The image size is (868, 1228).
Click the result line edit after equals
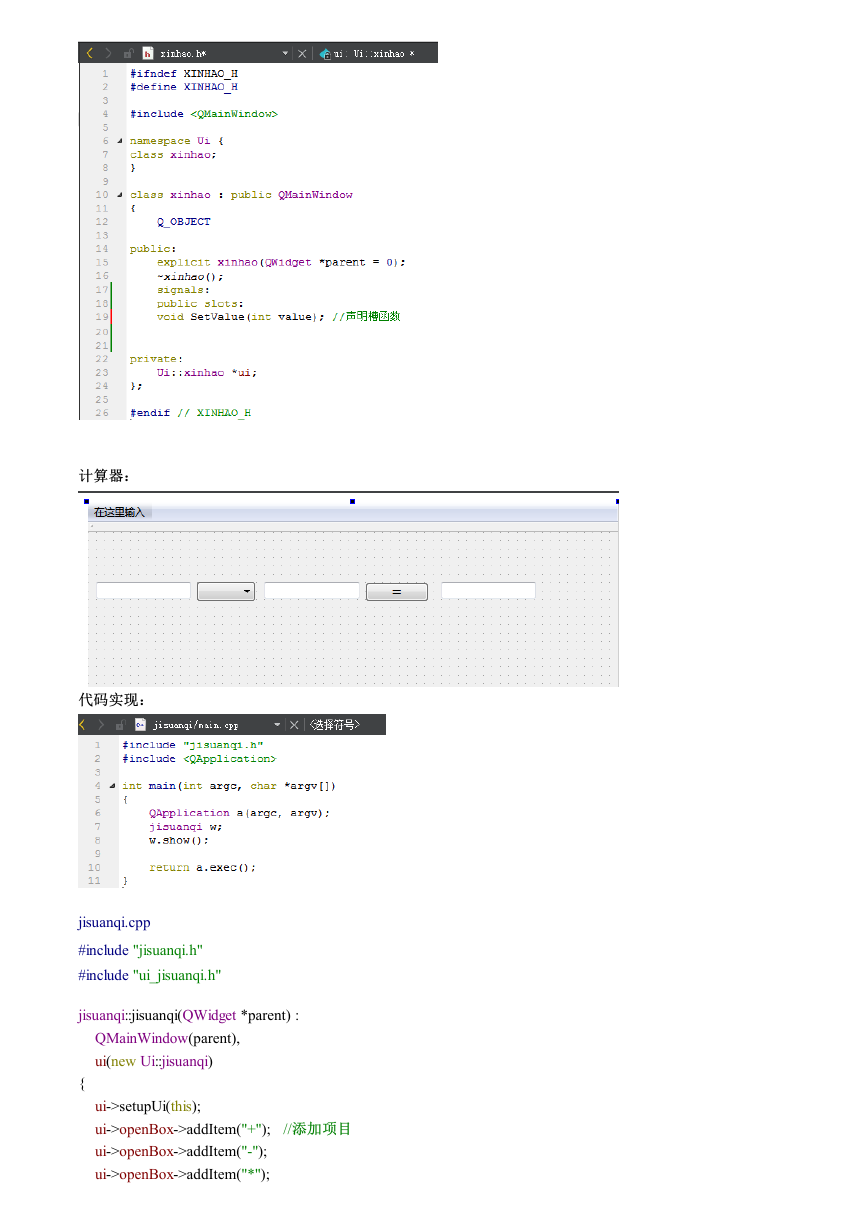pyautogui.click(x=488, y=591)
